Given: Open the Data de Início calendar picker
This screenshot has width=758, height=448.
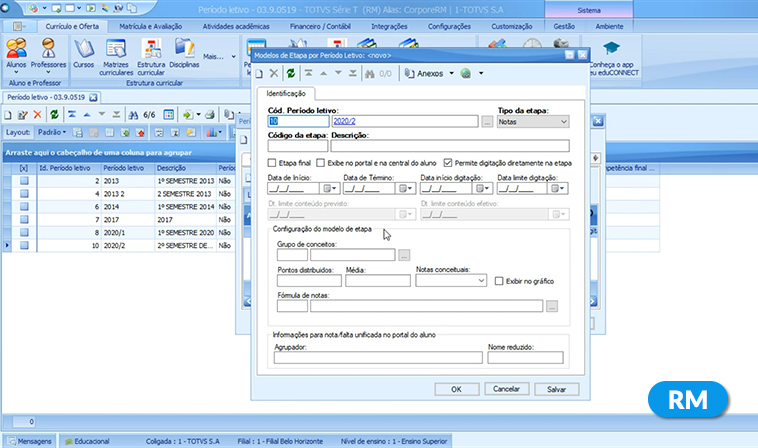Looking at the screenshot, I should click(x=330, y=187).
